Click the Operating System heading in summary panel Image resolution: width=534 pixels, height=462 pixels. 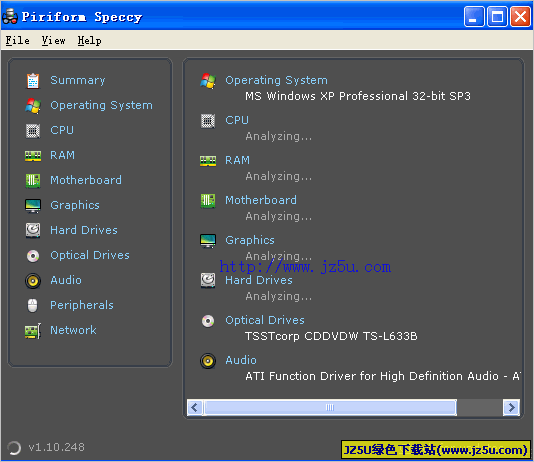click(277, 80)
